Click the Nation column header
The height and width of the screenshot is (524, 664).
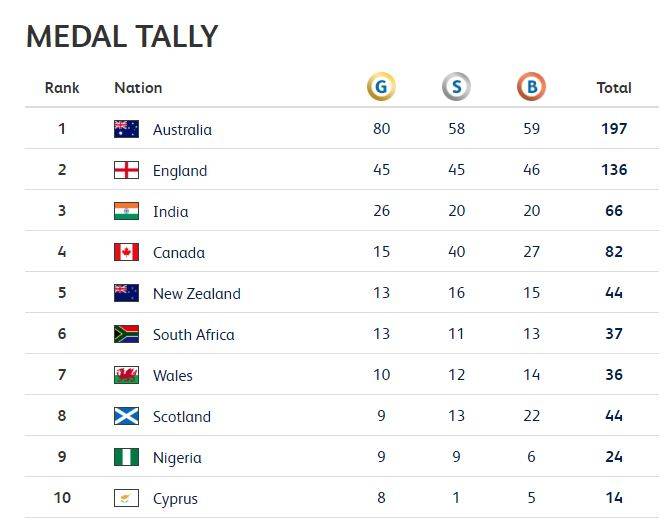pos(138,88)
